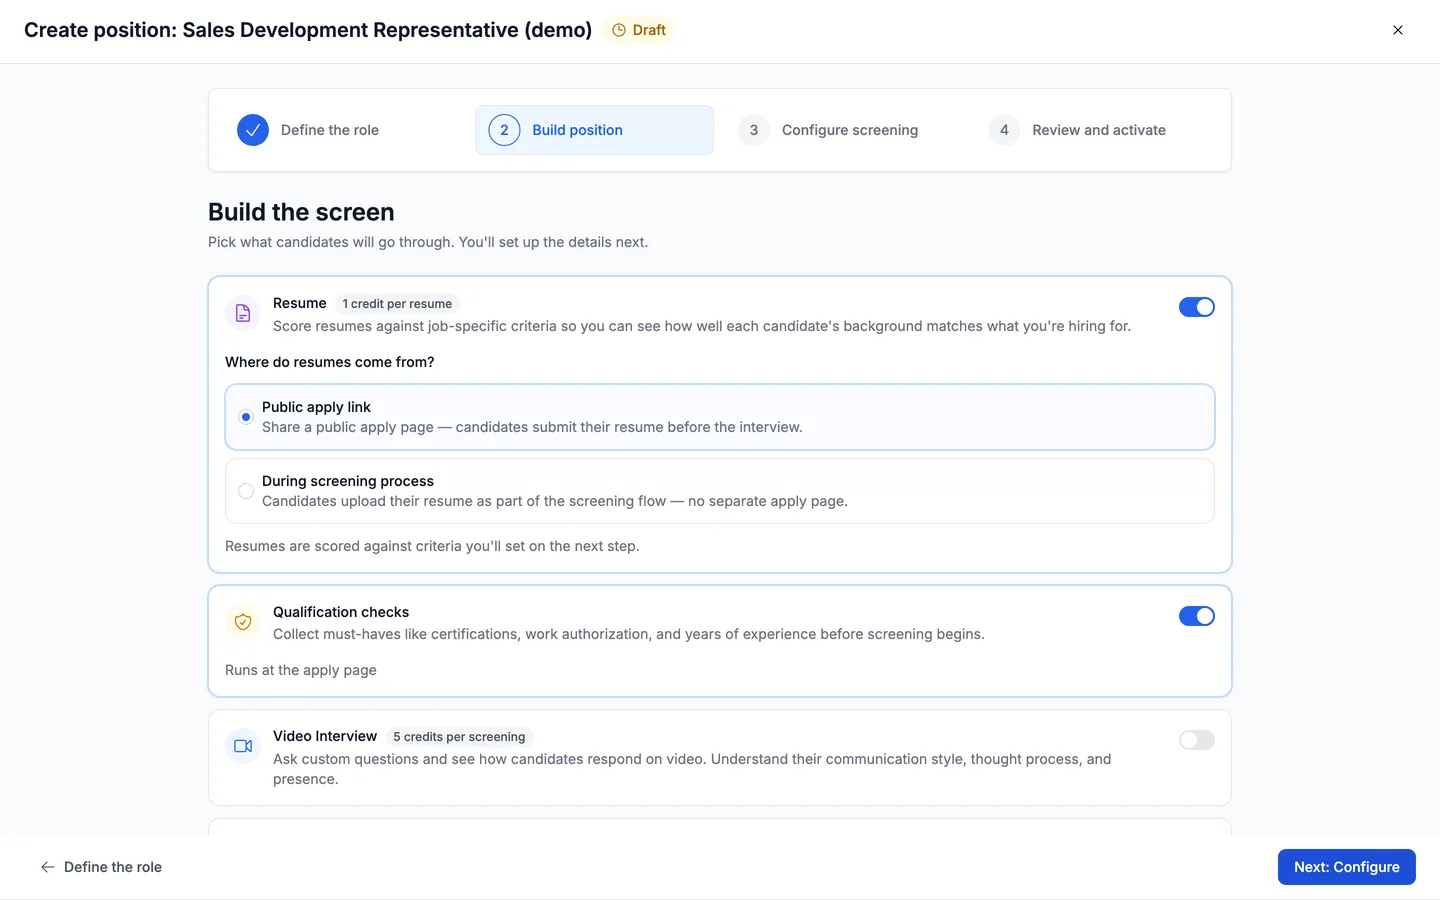Enable the Video Interview toggle
Screen dimensions: 1440x900
pyautogui.click(x=1197, y=740)
